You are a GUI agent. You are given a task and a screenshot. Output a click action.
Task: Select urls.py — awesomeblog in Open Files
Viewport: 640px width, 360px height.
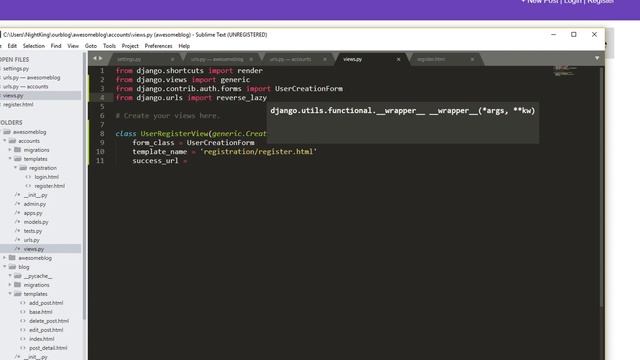pyautogui.click(x=31, y=78)
